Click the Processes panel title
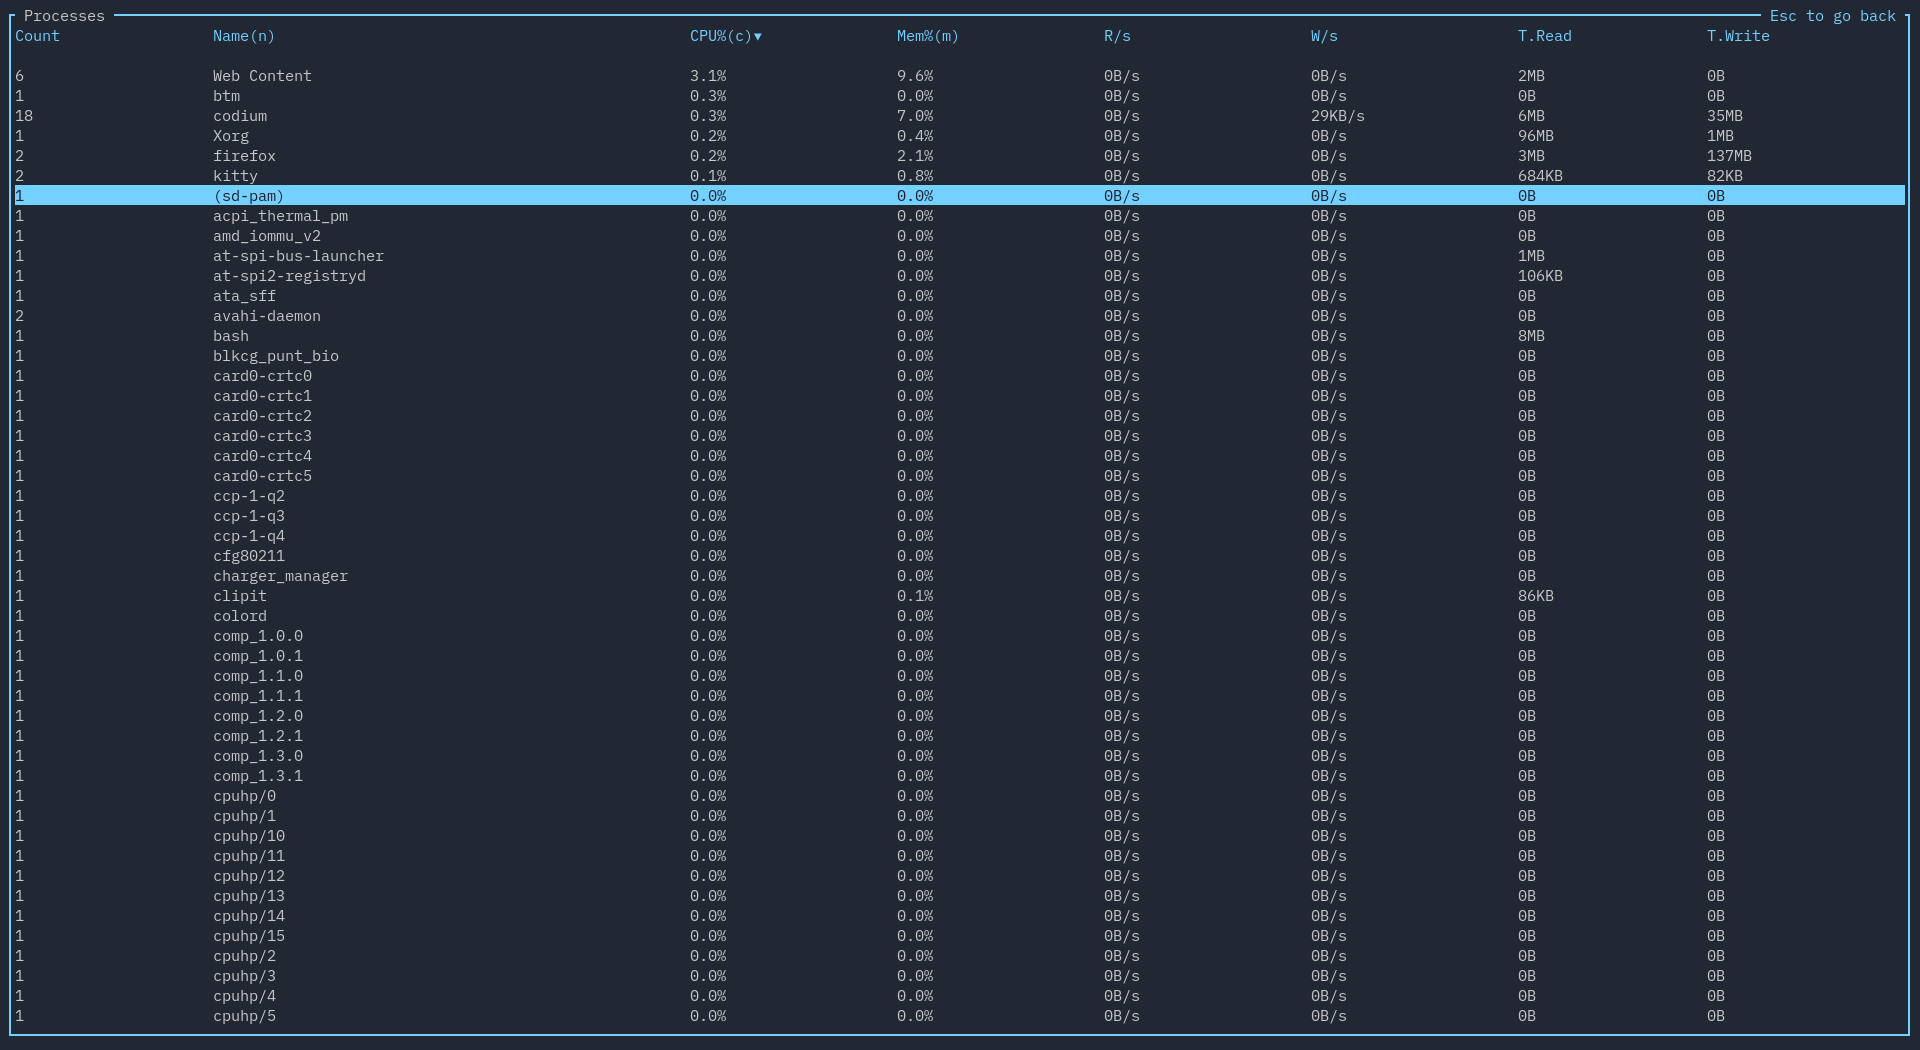The height and width of the screenshot is (1050, 1920). click(x=63, y=16)
